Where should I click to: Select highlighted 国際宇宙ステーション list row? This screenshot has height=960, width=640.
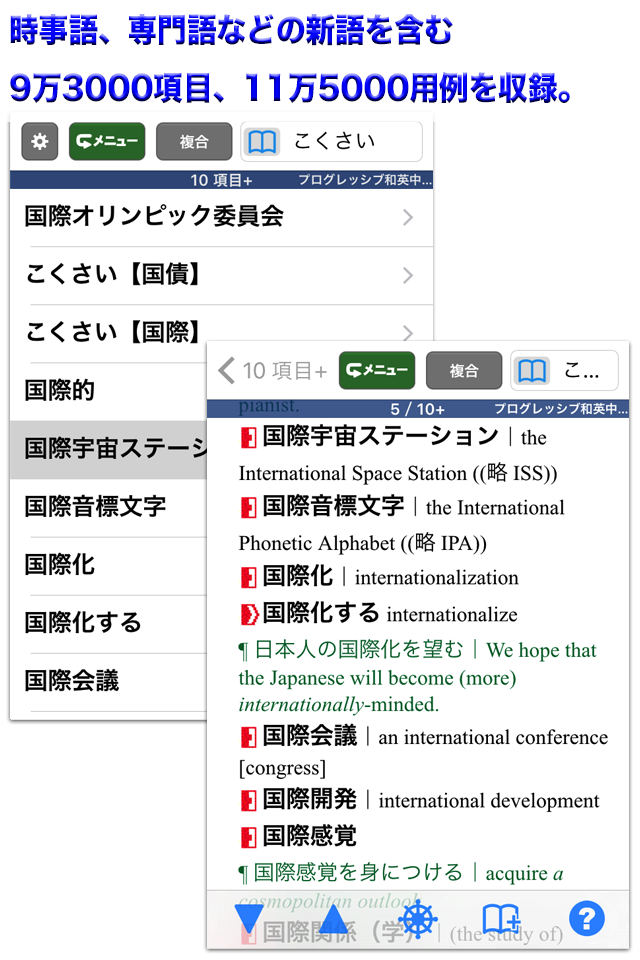pyautogui.click(x=109, y=449)
